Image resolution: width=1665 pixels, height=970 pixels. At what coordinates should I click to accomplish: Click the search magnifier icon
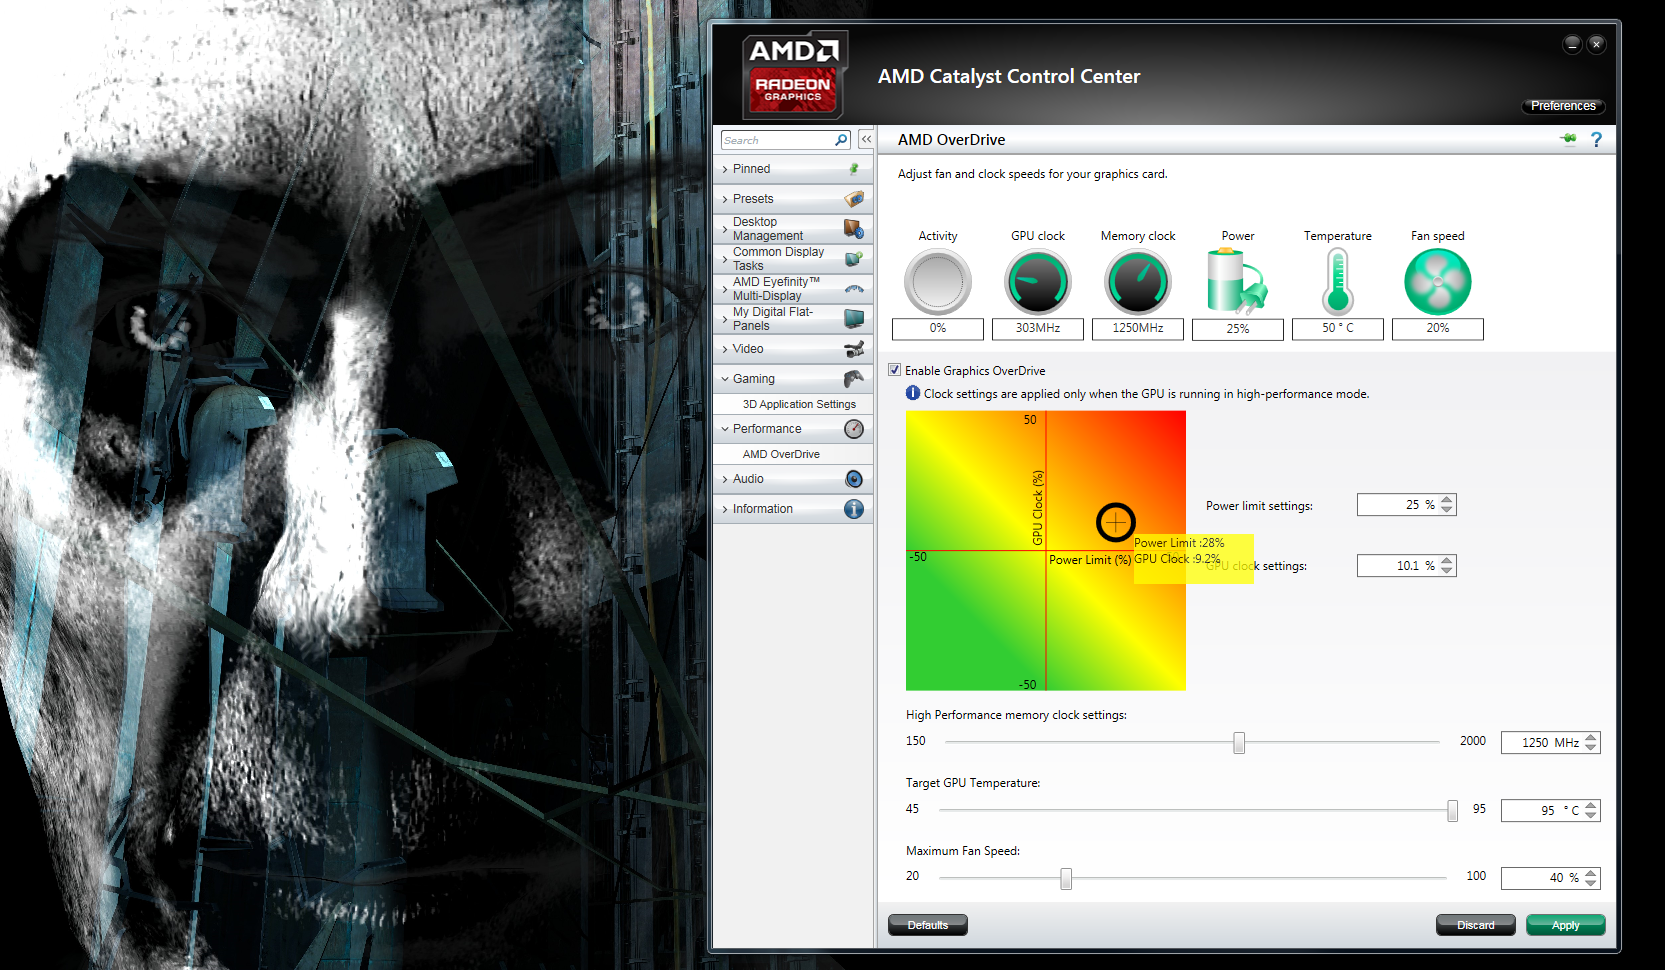click(841, 140)
